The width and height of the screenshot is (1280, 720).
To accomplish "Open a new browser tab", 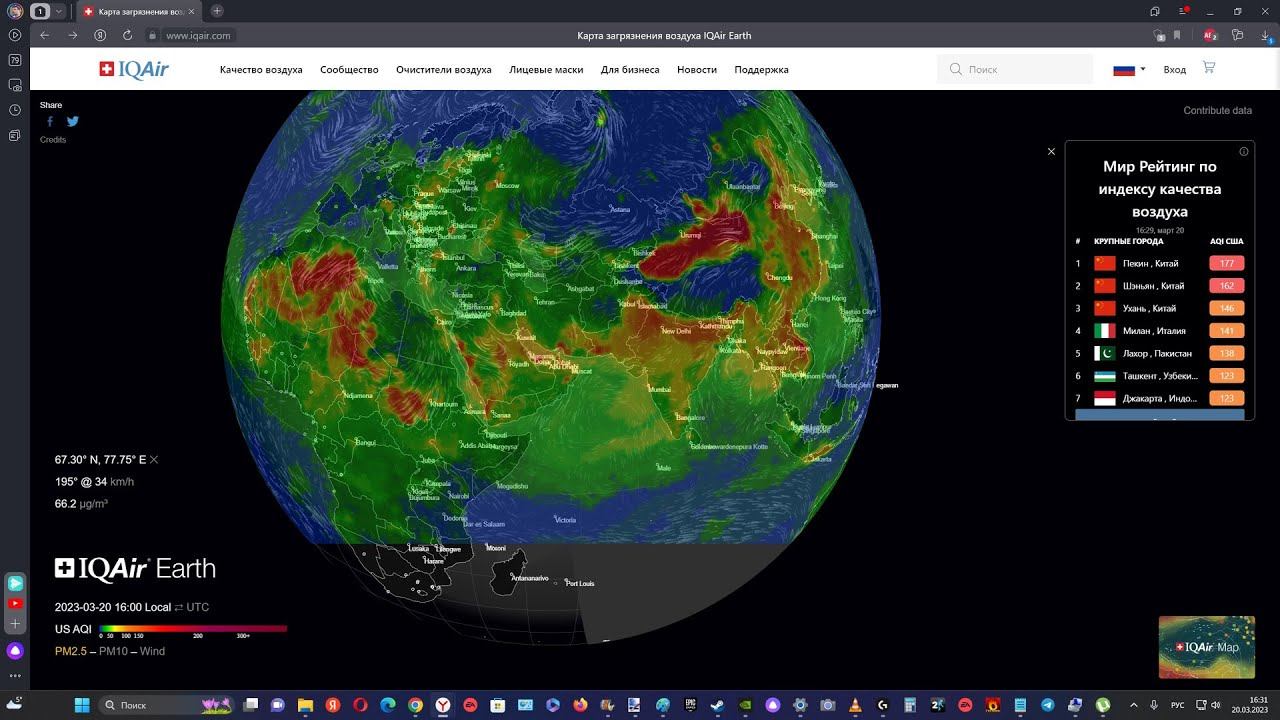I will point(217,11).
